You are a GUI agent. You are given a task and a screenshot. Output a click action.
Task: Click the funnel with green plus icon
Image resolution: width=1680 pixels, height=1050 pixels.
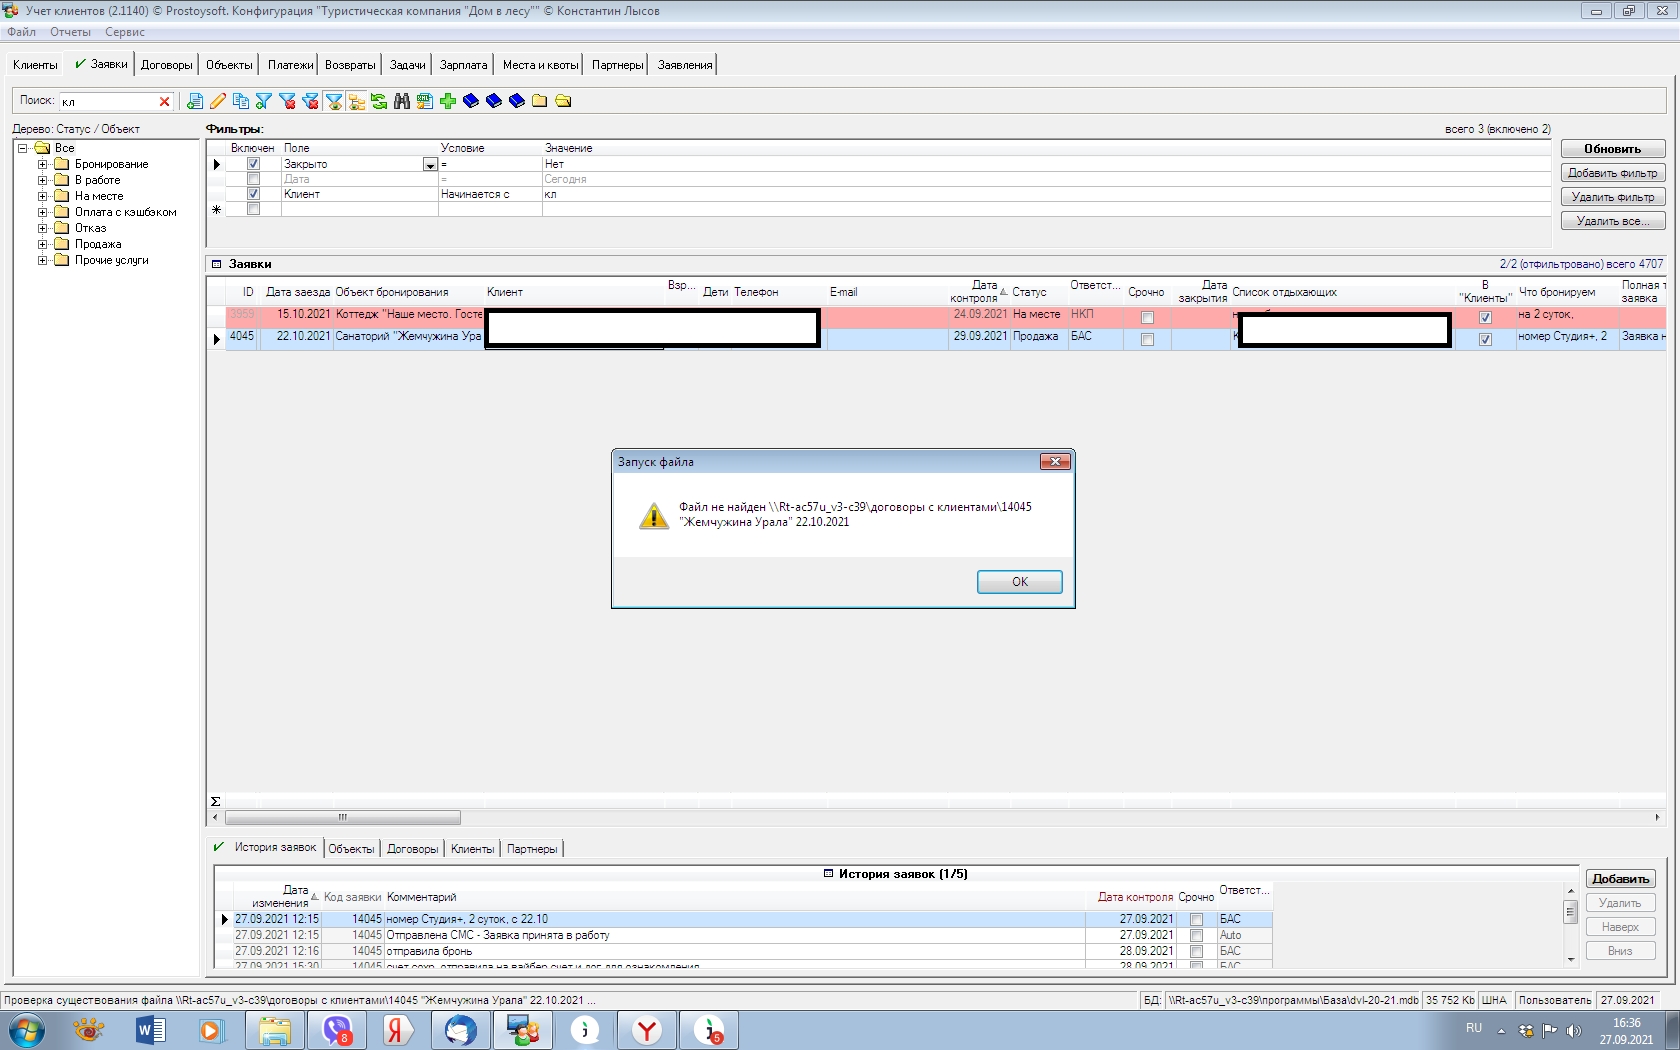tap(263, 101)
